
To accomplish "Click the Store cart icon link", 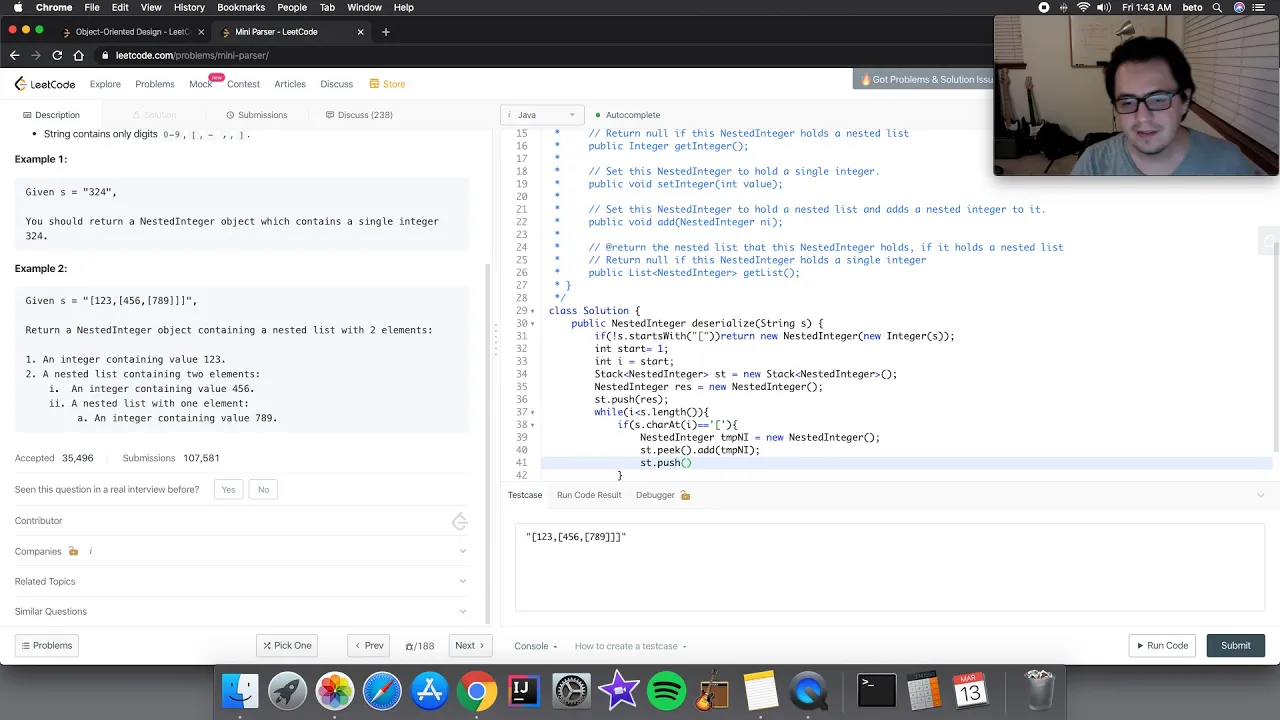I will [x=387, y=84].
